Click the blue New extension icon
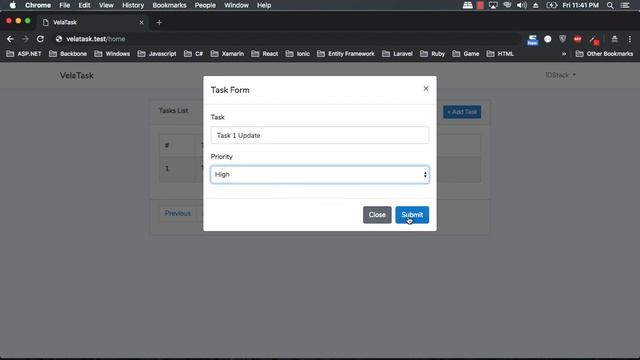The image size is (640, 360). 533,40
